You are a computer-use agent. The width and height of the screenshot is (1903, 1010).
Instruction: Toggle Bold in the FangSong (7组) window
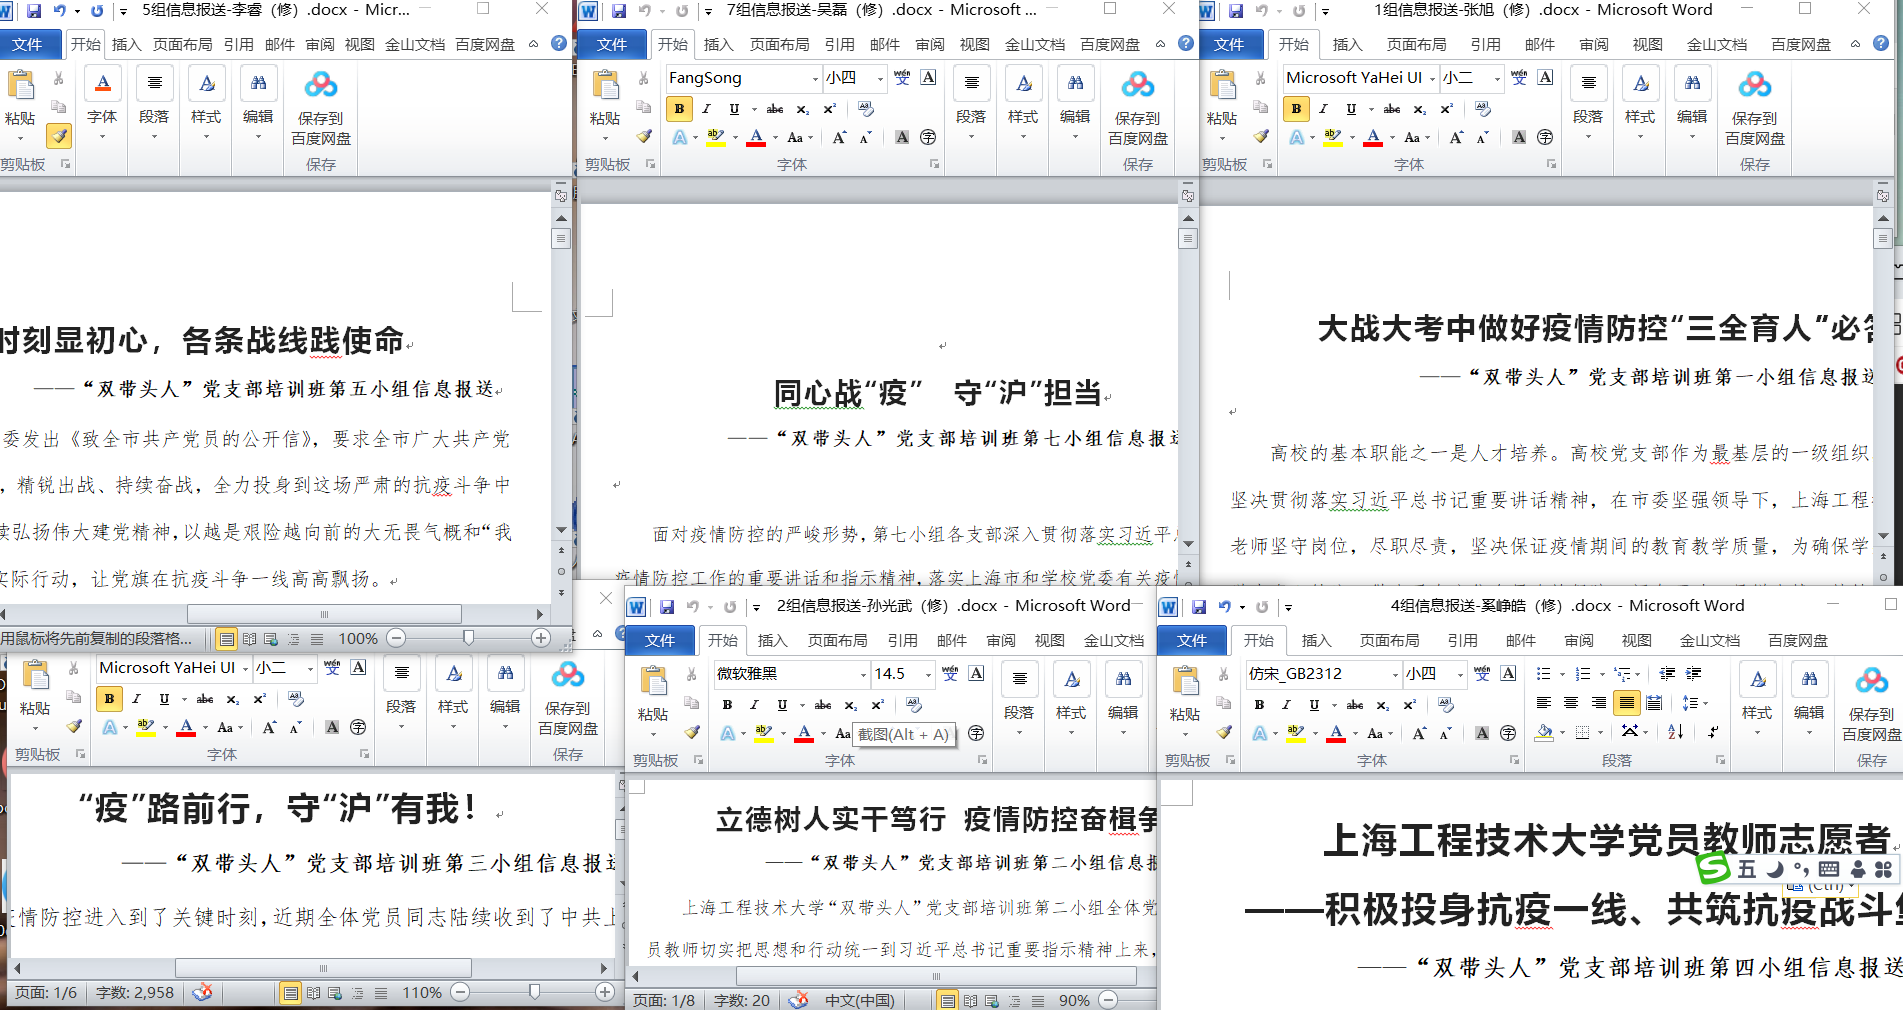click(679, 109)
